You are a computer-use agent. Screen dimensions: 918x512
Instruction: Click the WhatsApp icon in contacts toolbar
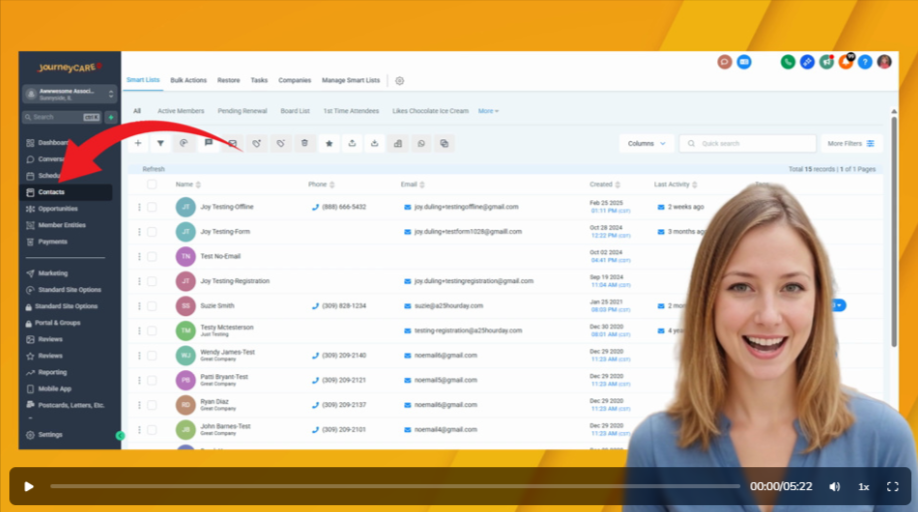click(x=421, y=144)
